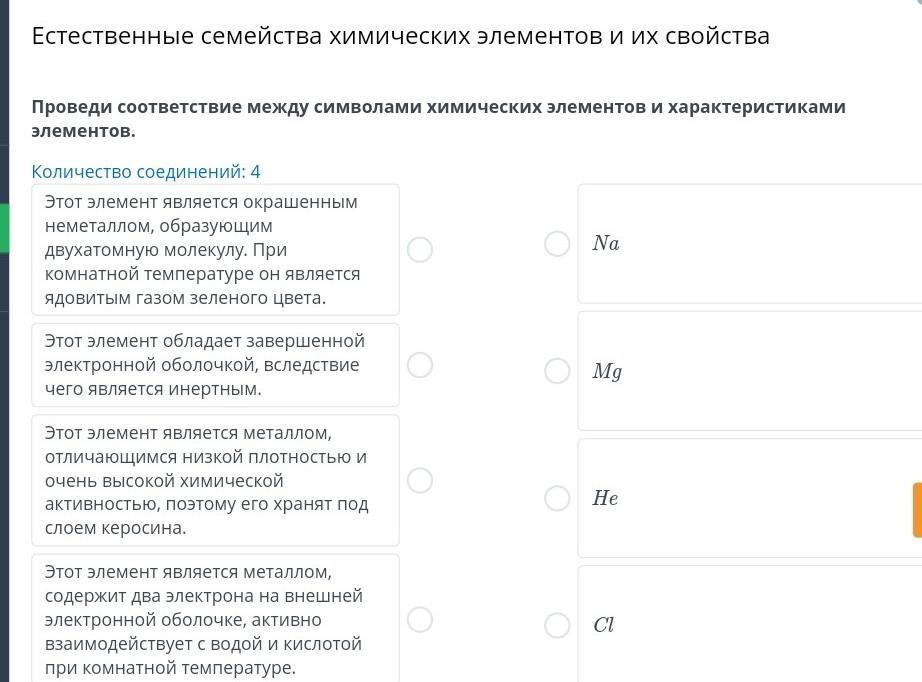Click the lesson title "Естественные семейства химических элементов"
Image resolution: width=922 pixels, height=682 pixels.
click(x=400, y=37)
